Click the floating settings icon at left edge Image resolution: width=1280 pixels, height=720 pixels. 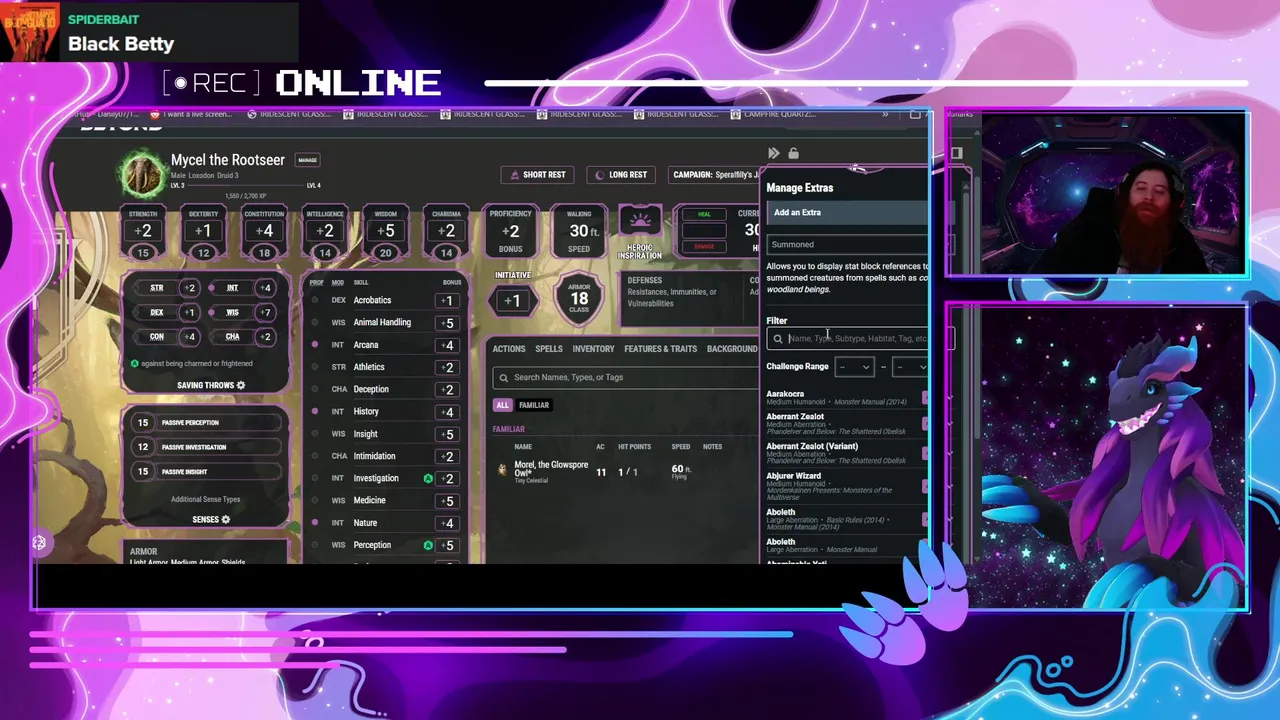(x=39, y=543)
